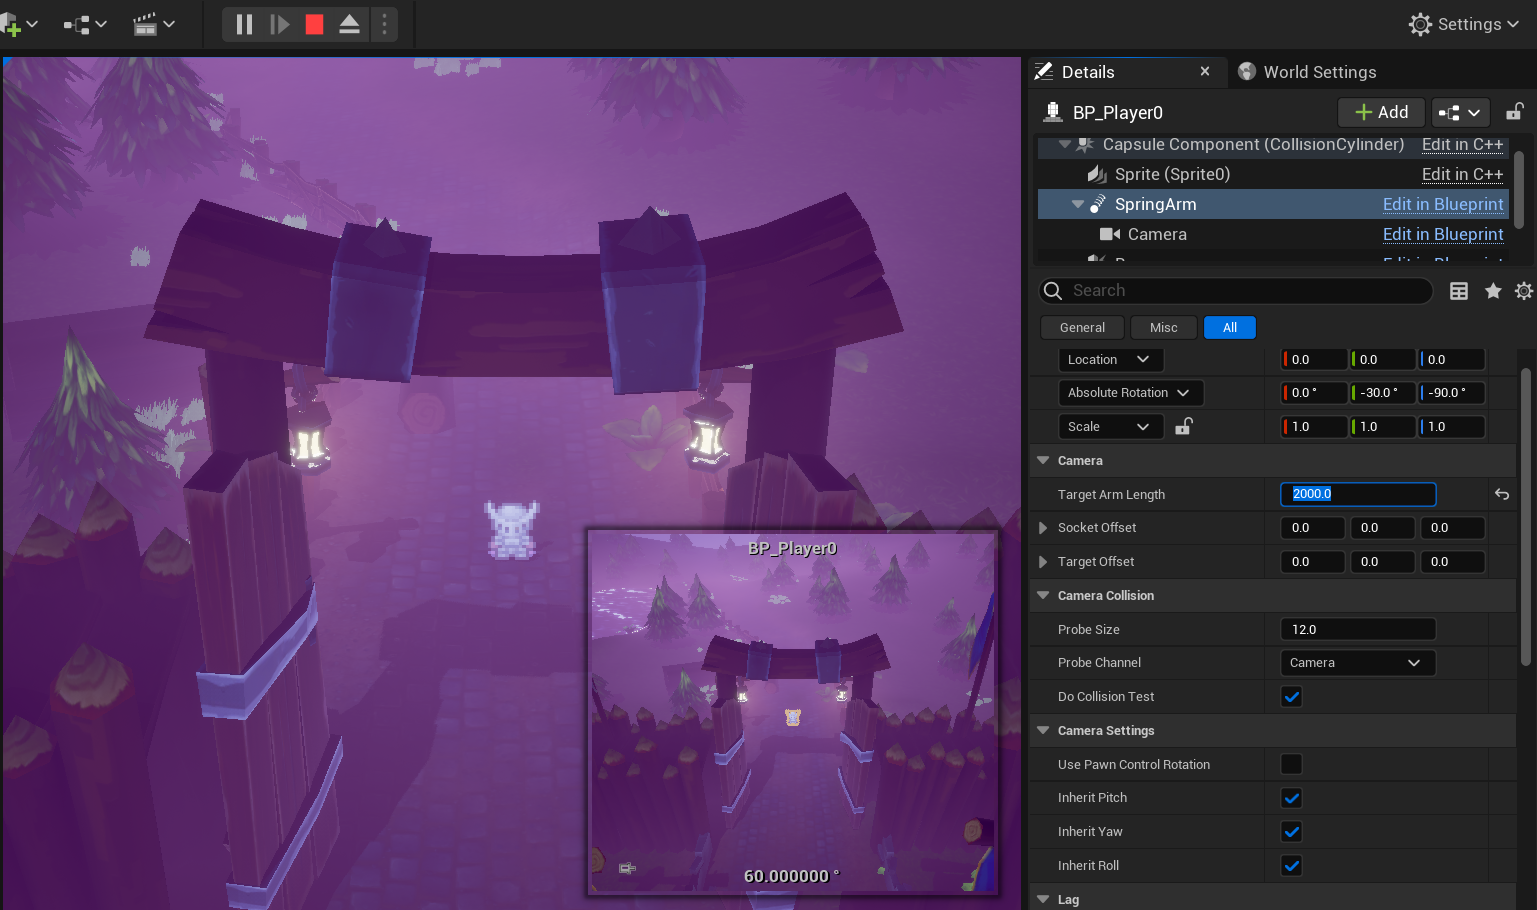Expand the Socket Offset property
Image resolution: width=1537 pixels, height=910 pixels.
[1043, 528]
